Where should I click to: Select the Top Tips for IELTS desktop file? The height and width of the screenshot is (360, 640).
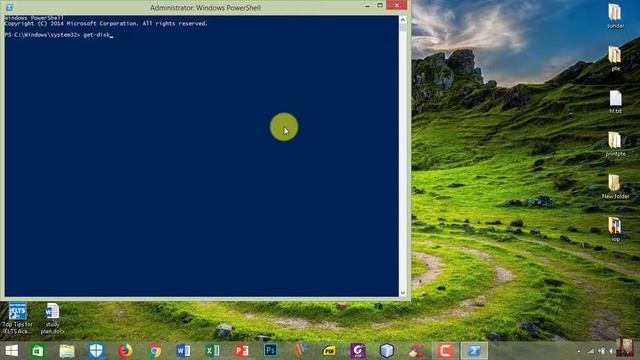pyautogui.click(x=18, y=318)
